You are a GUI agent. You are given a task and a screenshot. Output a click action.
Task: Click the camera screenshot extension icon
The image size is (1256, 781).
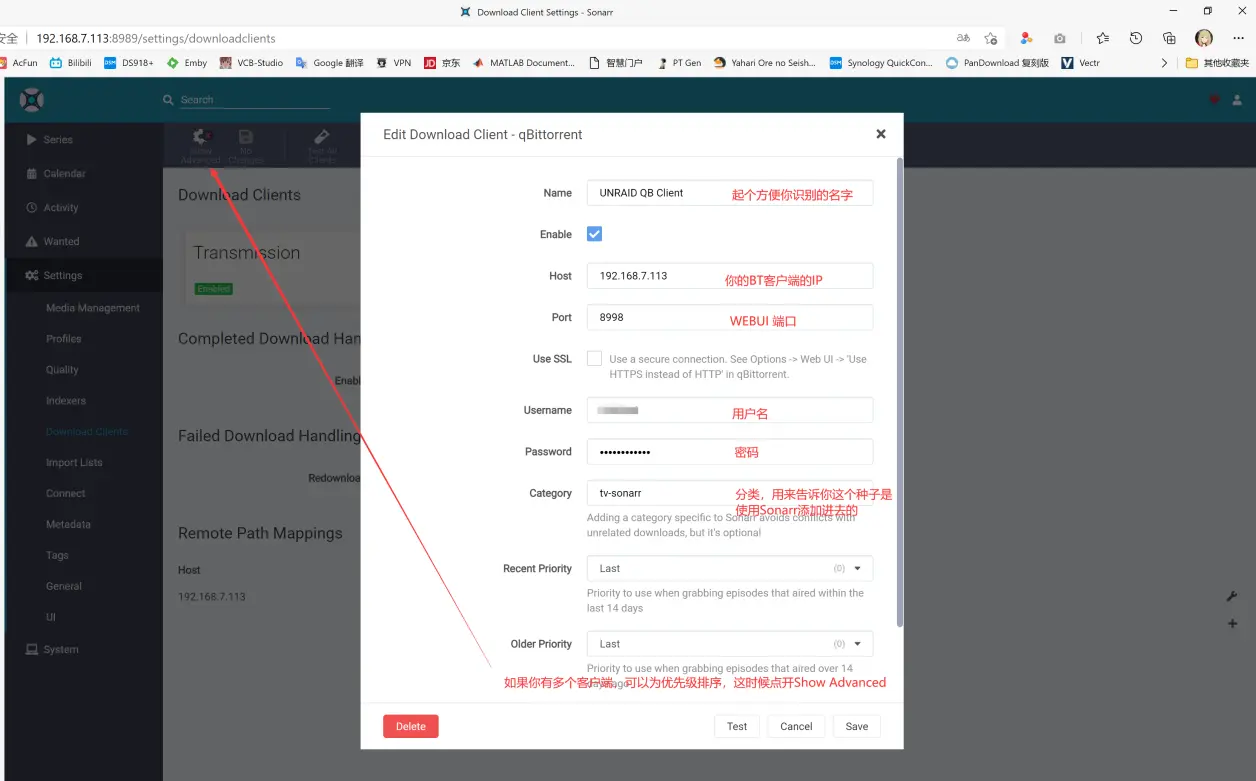(x=1060, y=38)
